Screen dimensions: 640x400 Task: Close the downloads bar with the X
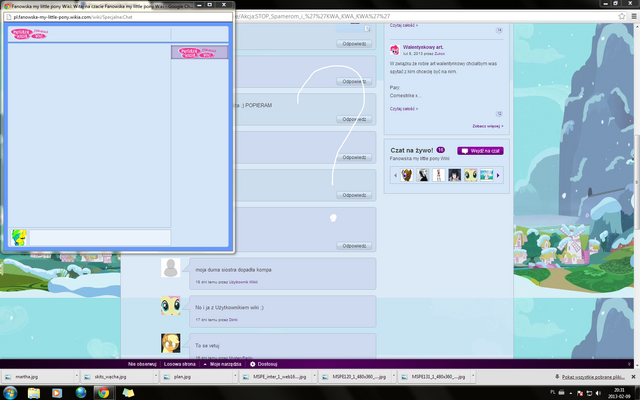coord(633,377)
